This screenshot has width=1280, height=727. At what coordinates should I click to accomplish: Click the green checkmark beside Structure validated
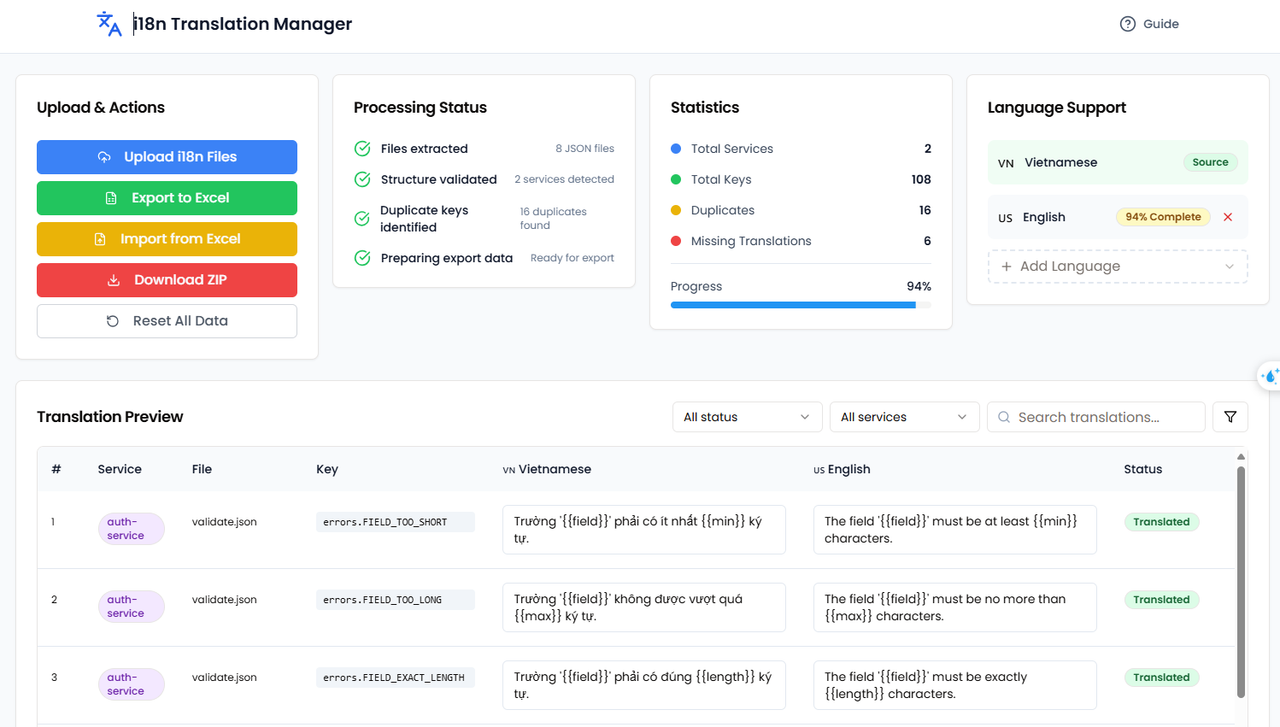pos(361,179)
